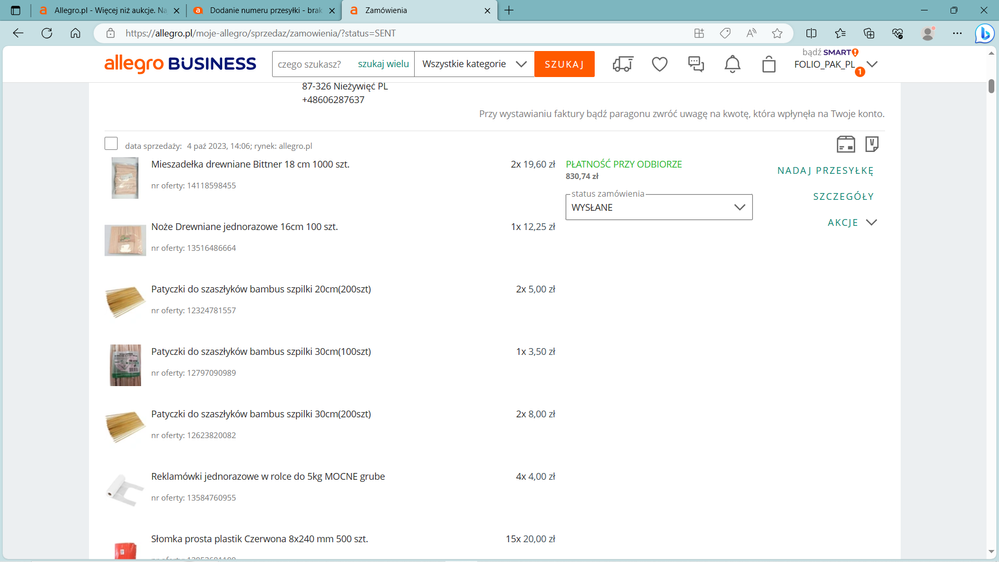999x562 pixels.
Task: Open status zamówienia WYSŁANE dropdown
Action: [659, 207]
